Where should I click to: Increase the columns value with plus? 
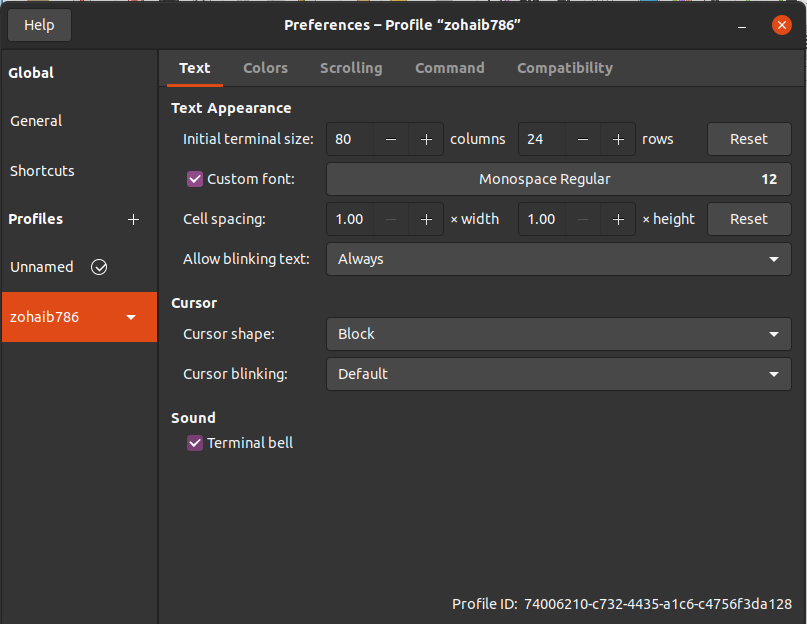click(426, 139)
